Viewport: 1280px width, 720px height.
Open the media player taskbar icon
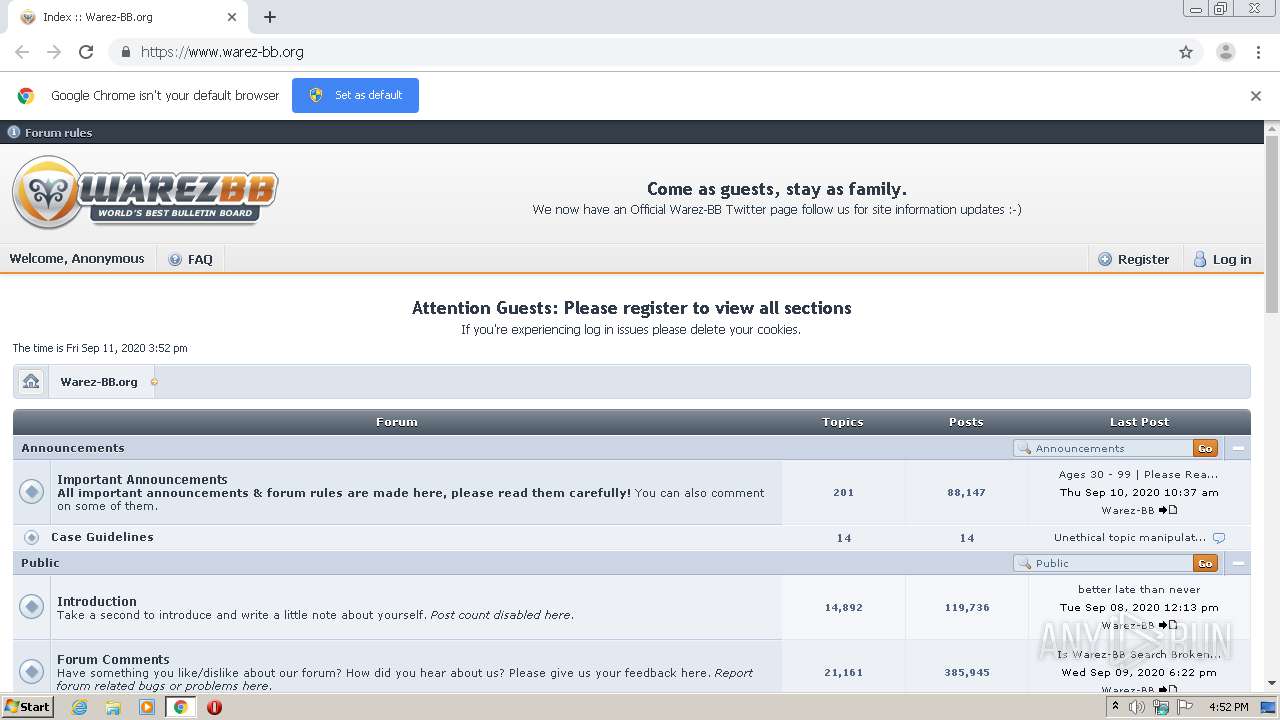tap(147, 707)
